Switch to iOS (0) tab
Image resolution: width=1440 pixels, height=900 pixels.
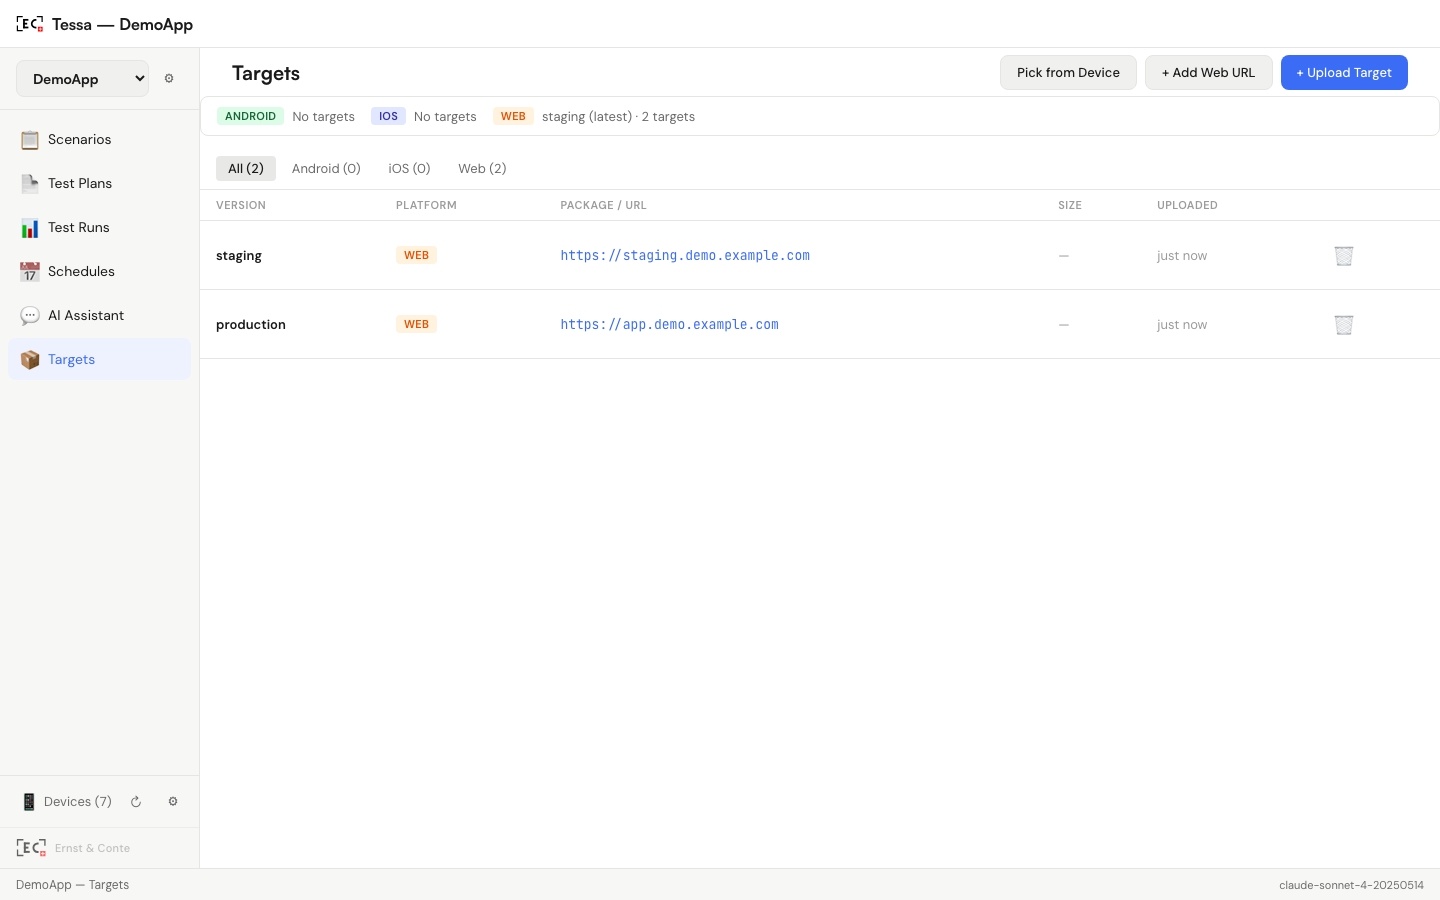click(409, 168)
